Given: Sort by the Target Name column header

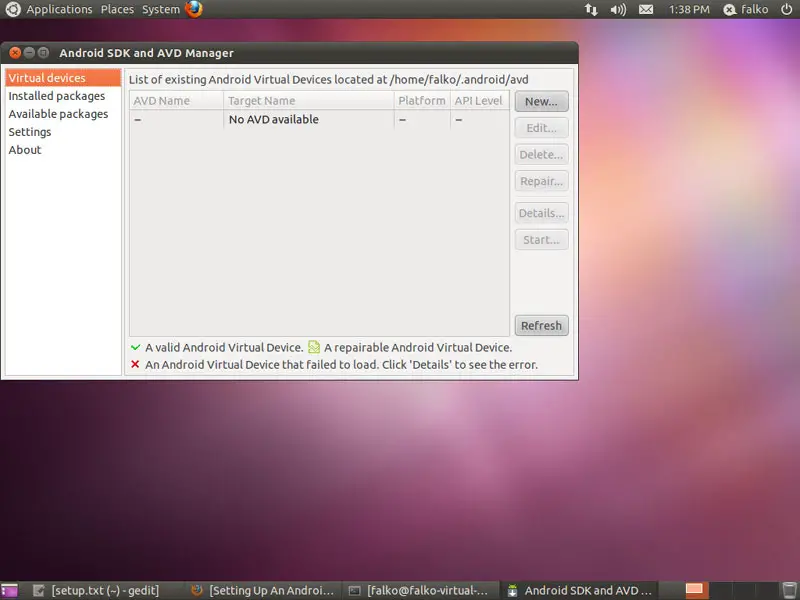Looking at the screenshot, I should click(x=309, y=101).
